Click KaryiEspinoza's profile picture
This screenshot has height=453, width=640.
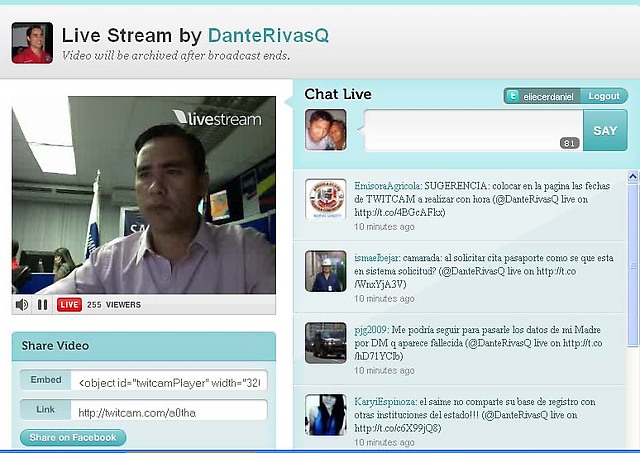[325, 414]
